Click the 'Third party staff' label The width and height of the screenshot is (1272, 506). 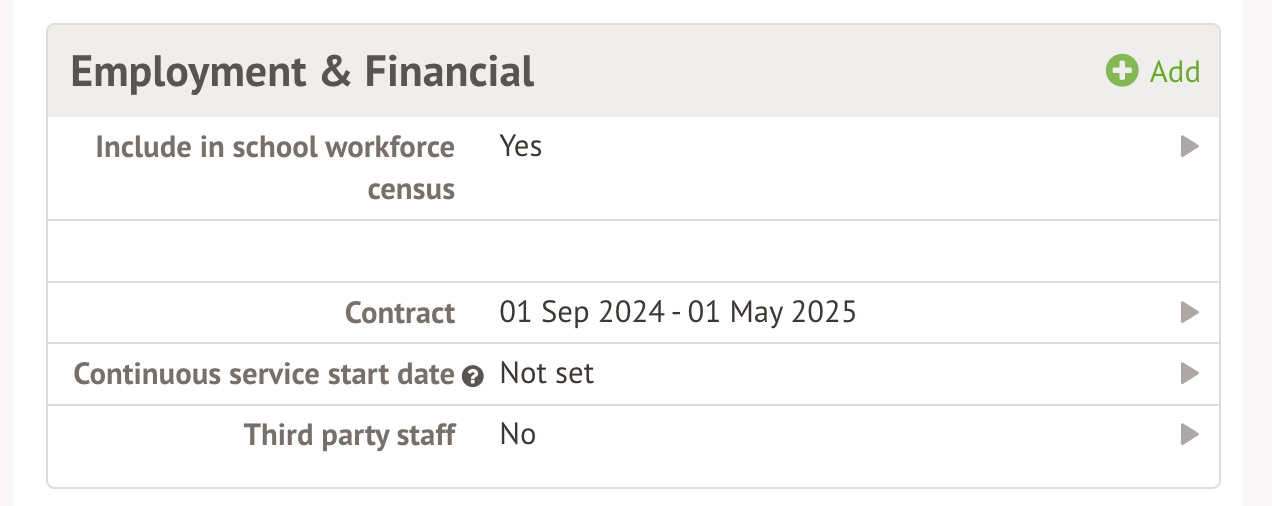coord(350,435)
